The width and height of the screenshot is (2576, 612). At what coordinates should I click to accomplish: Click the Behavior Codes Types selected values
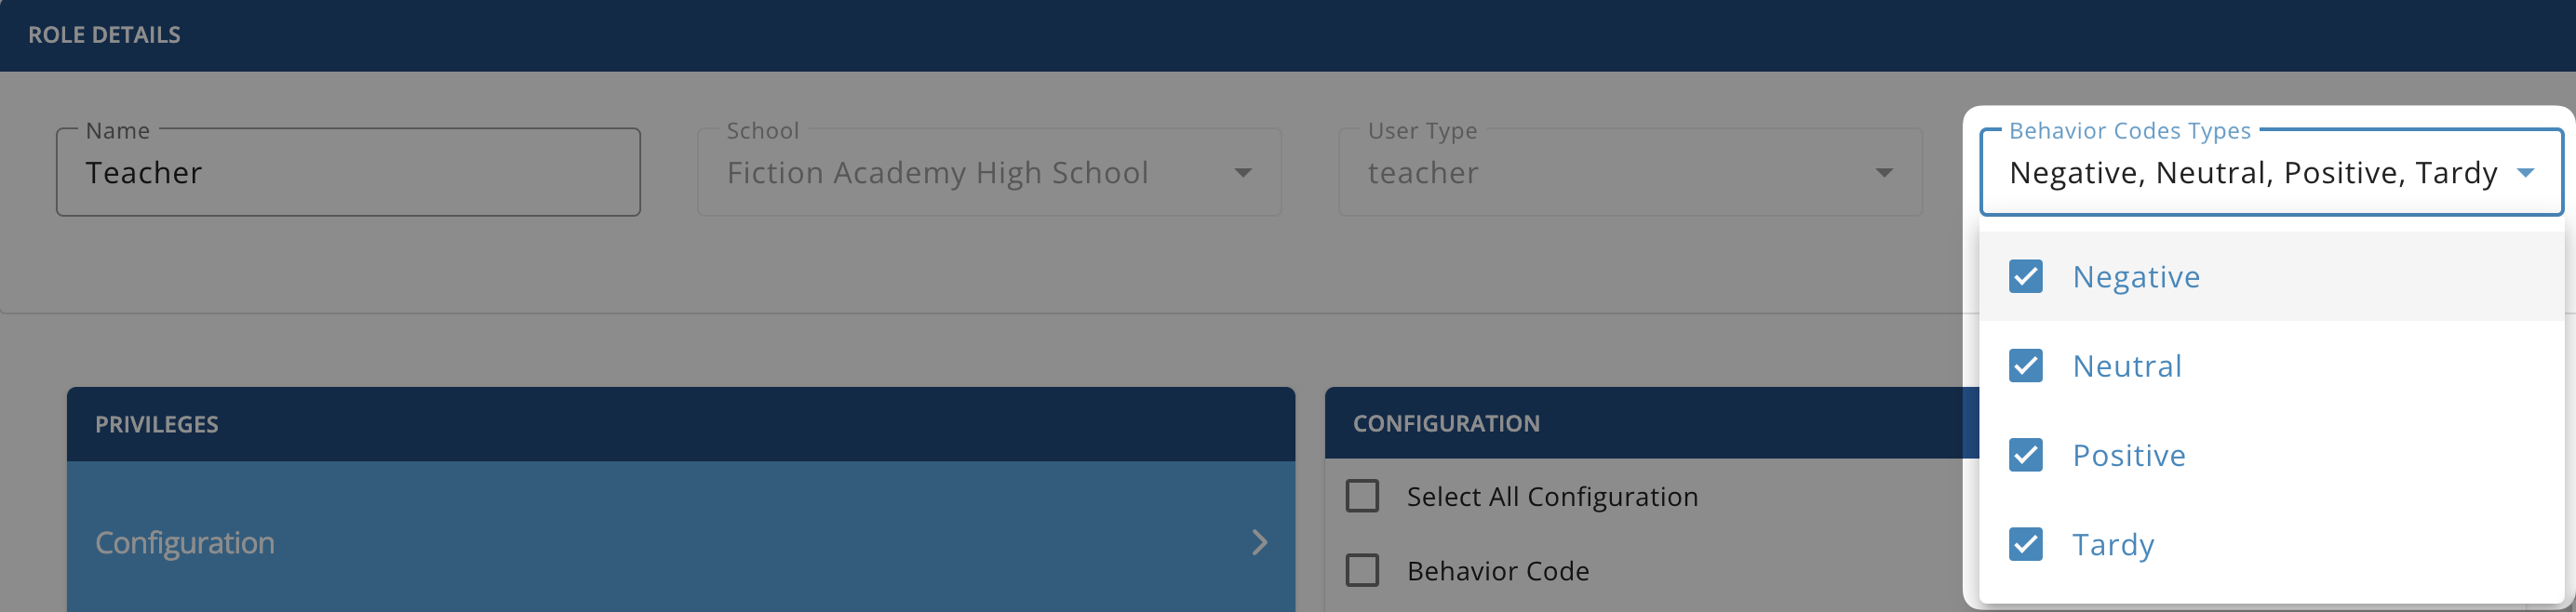click(2253, 173)
